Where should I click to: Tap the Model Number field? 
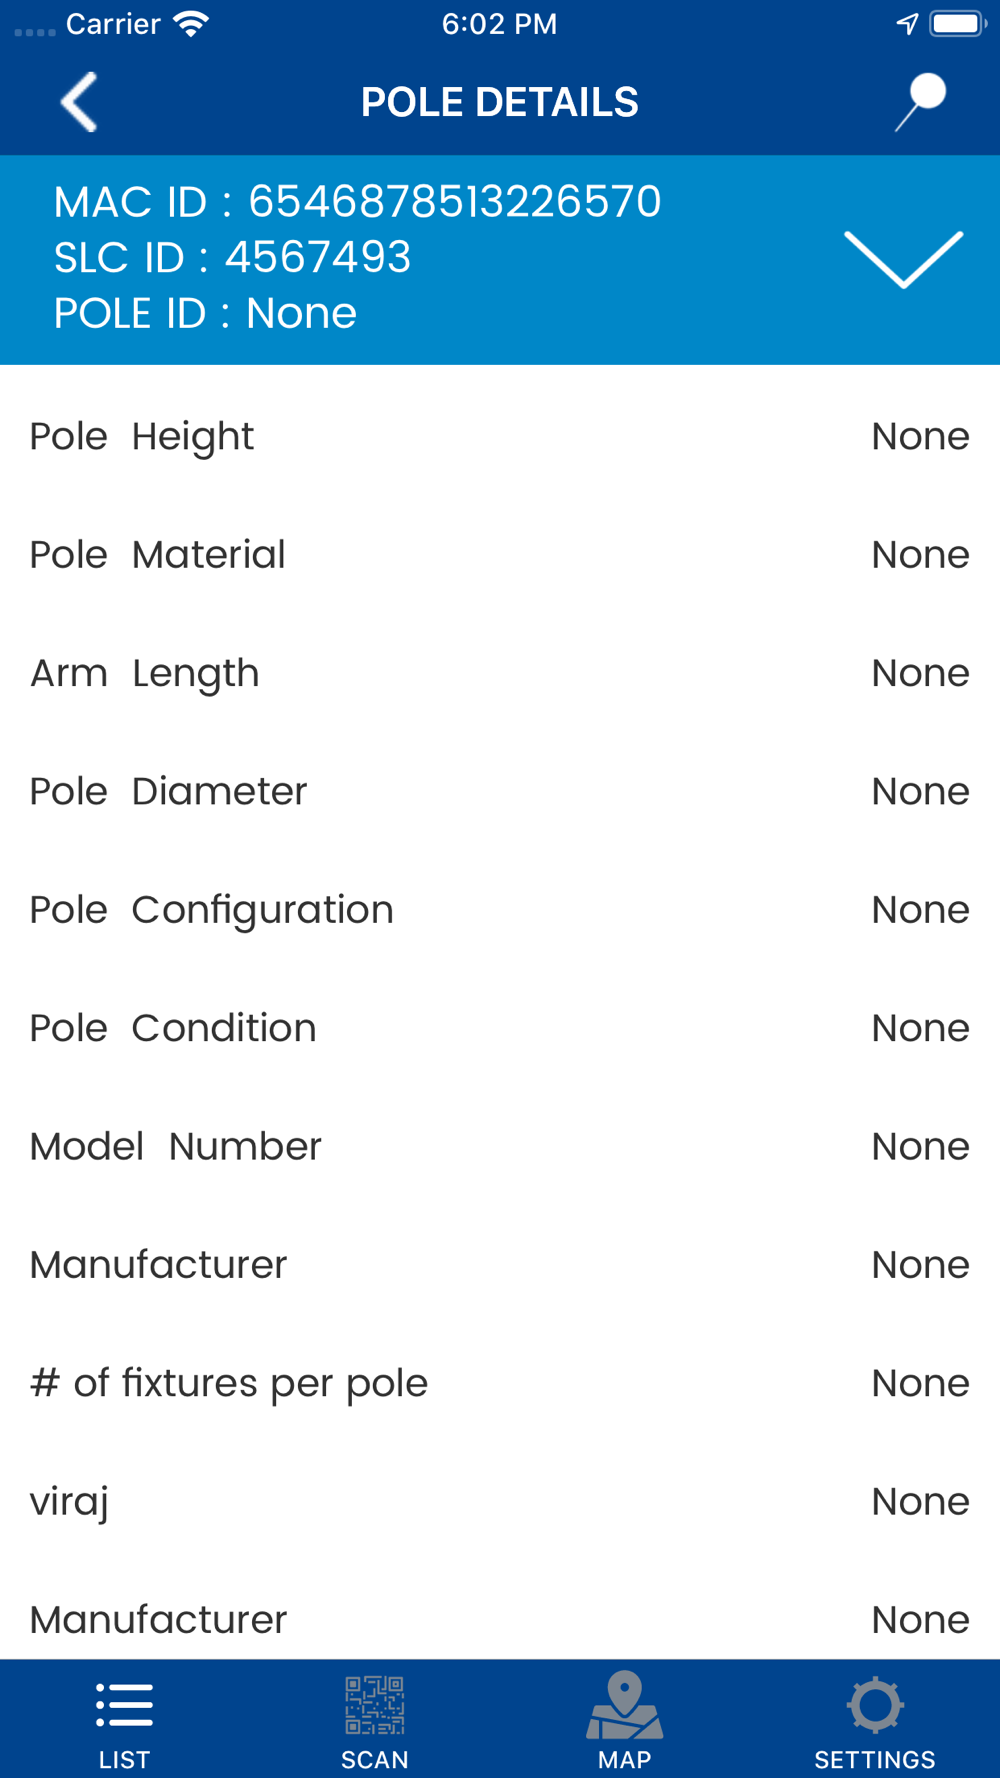tap(500, 1147)
